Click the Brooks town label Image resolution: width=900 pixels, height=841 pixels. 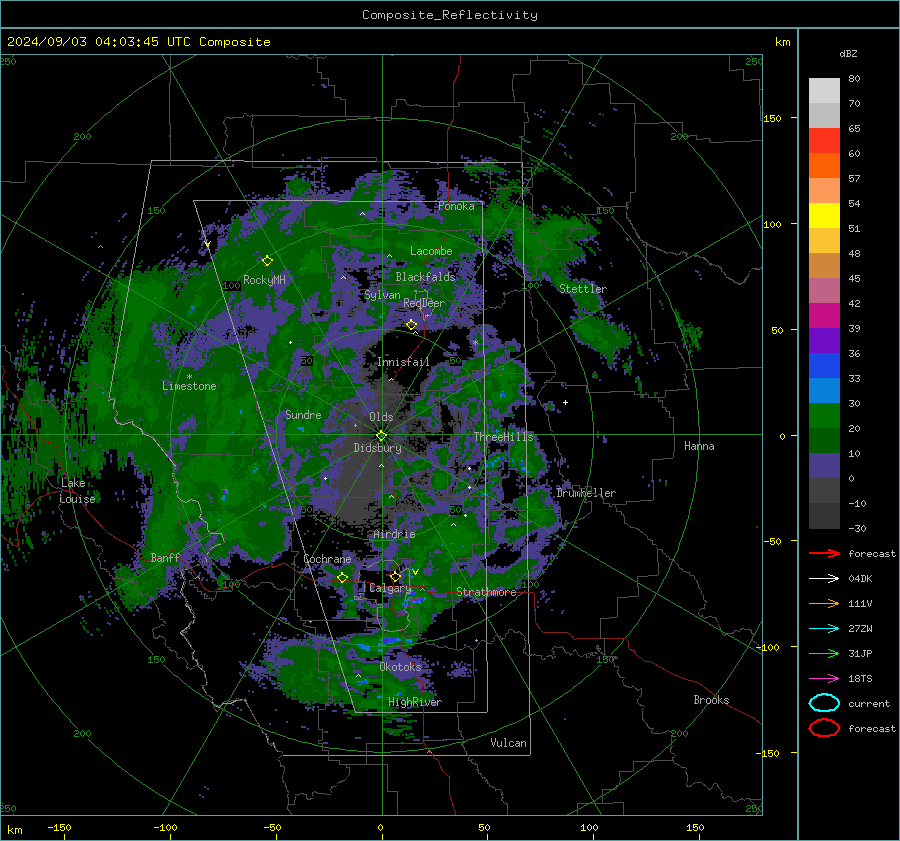coord(711,700)
